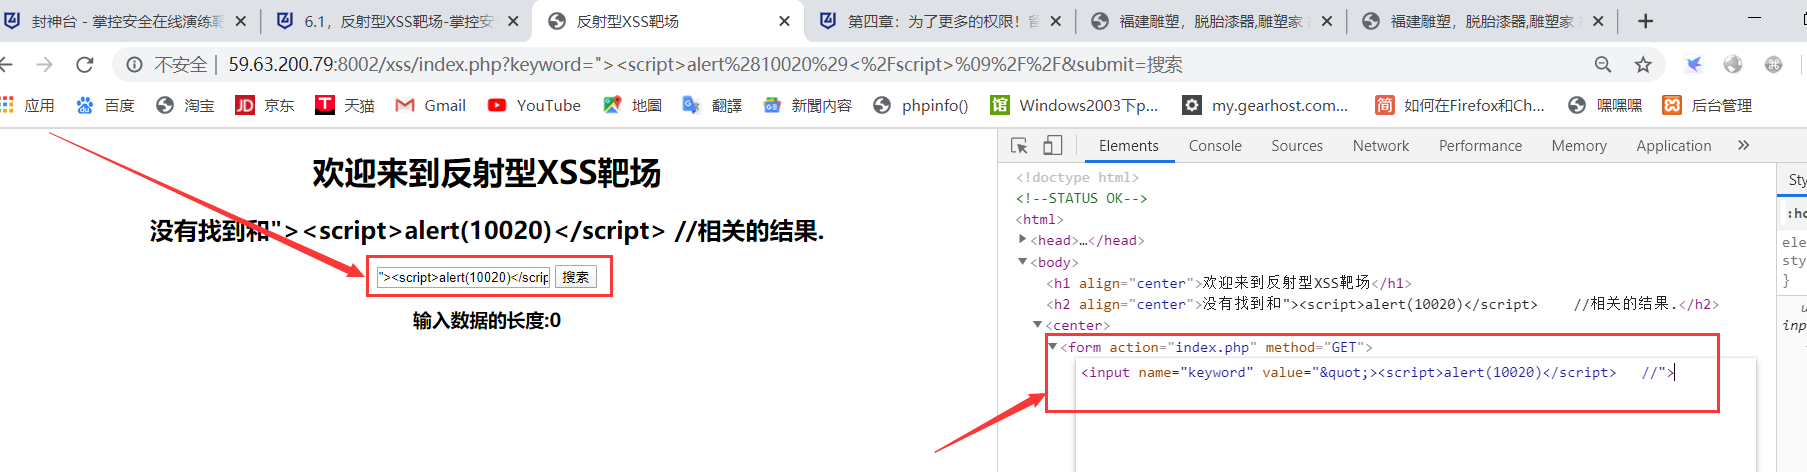Open the YouTube bookmark

pos(534,105)
